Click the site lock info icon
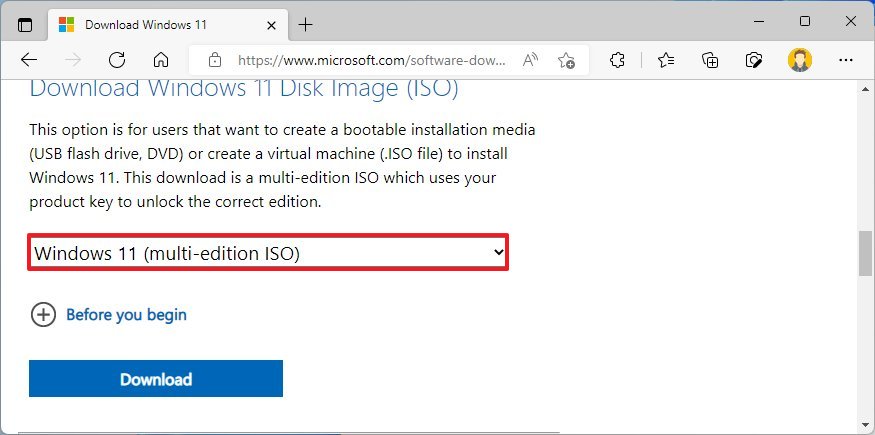 [212, 60]
